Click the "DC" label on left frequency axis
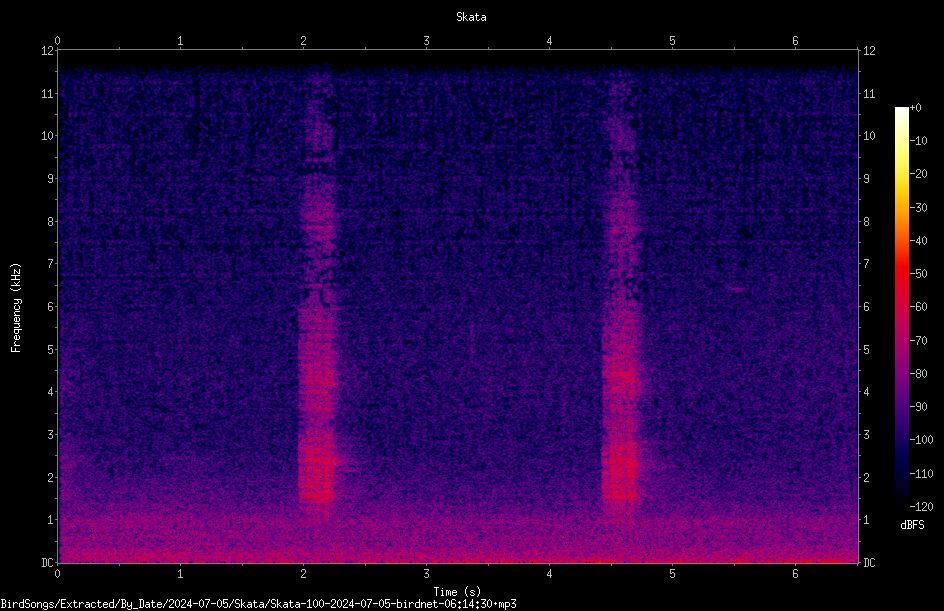 pyautogui.click(x=47, y=562)
